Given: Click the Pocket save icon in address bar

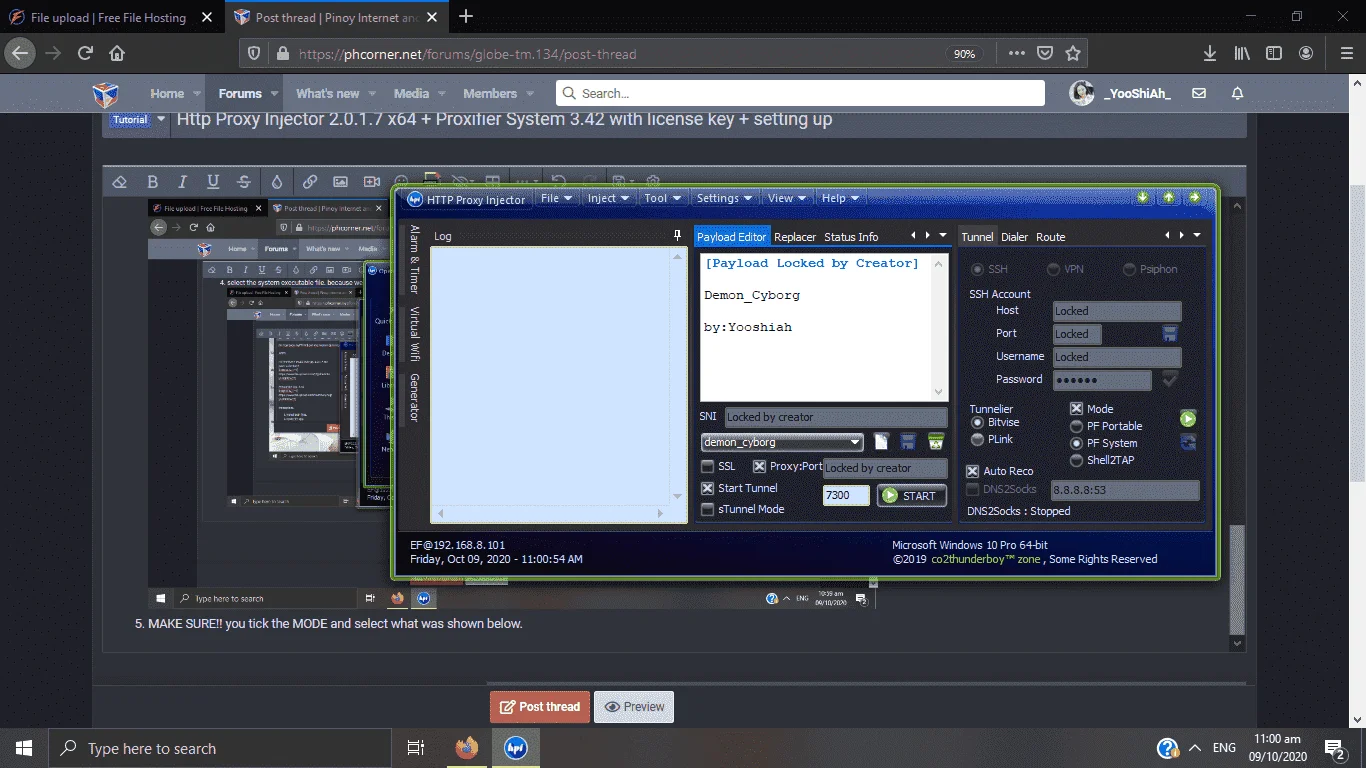Looking at the screenshot, I should (x=1045, y=54).
